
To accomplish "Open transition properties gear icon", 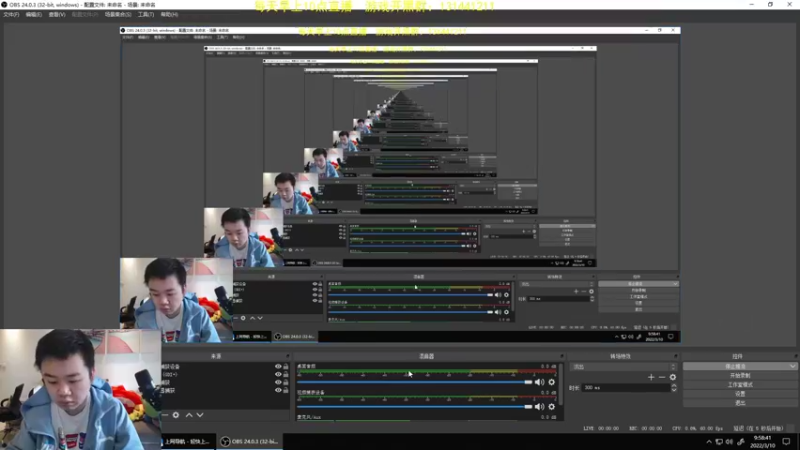I will (673, 377).
